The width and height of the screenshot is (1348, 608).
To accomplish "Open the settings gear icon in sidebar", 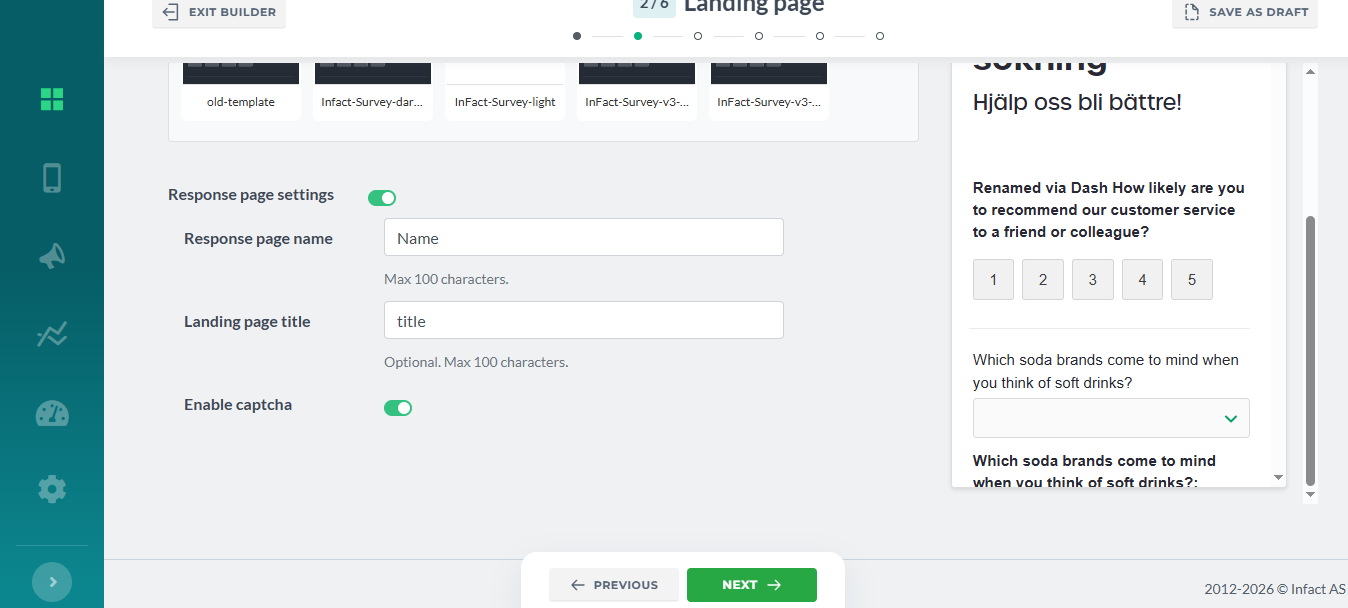I will point(52,489).
